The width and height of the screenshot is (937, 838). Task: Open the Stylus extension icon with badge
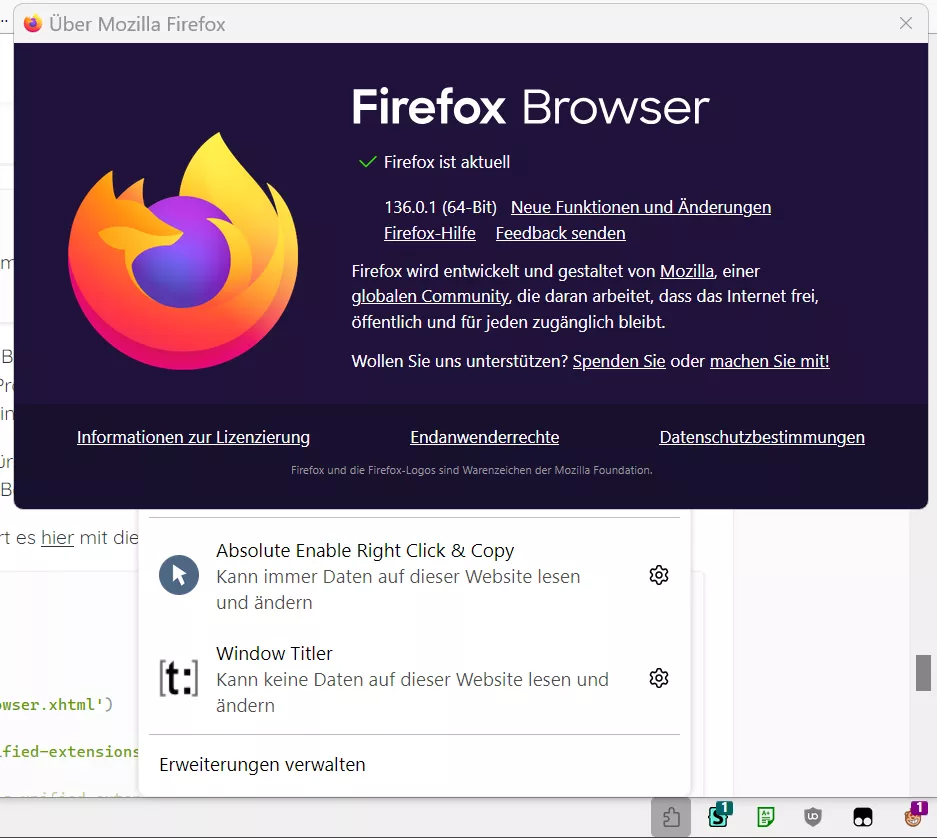coord(719,815)
